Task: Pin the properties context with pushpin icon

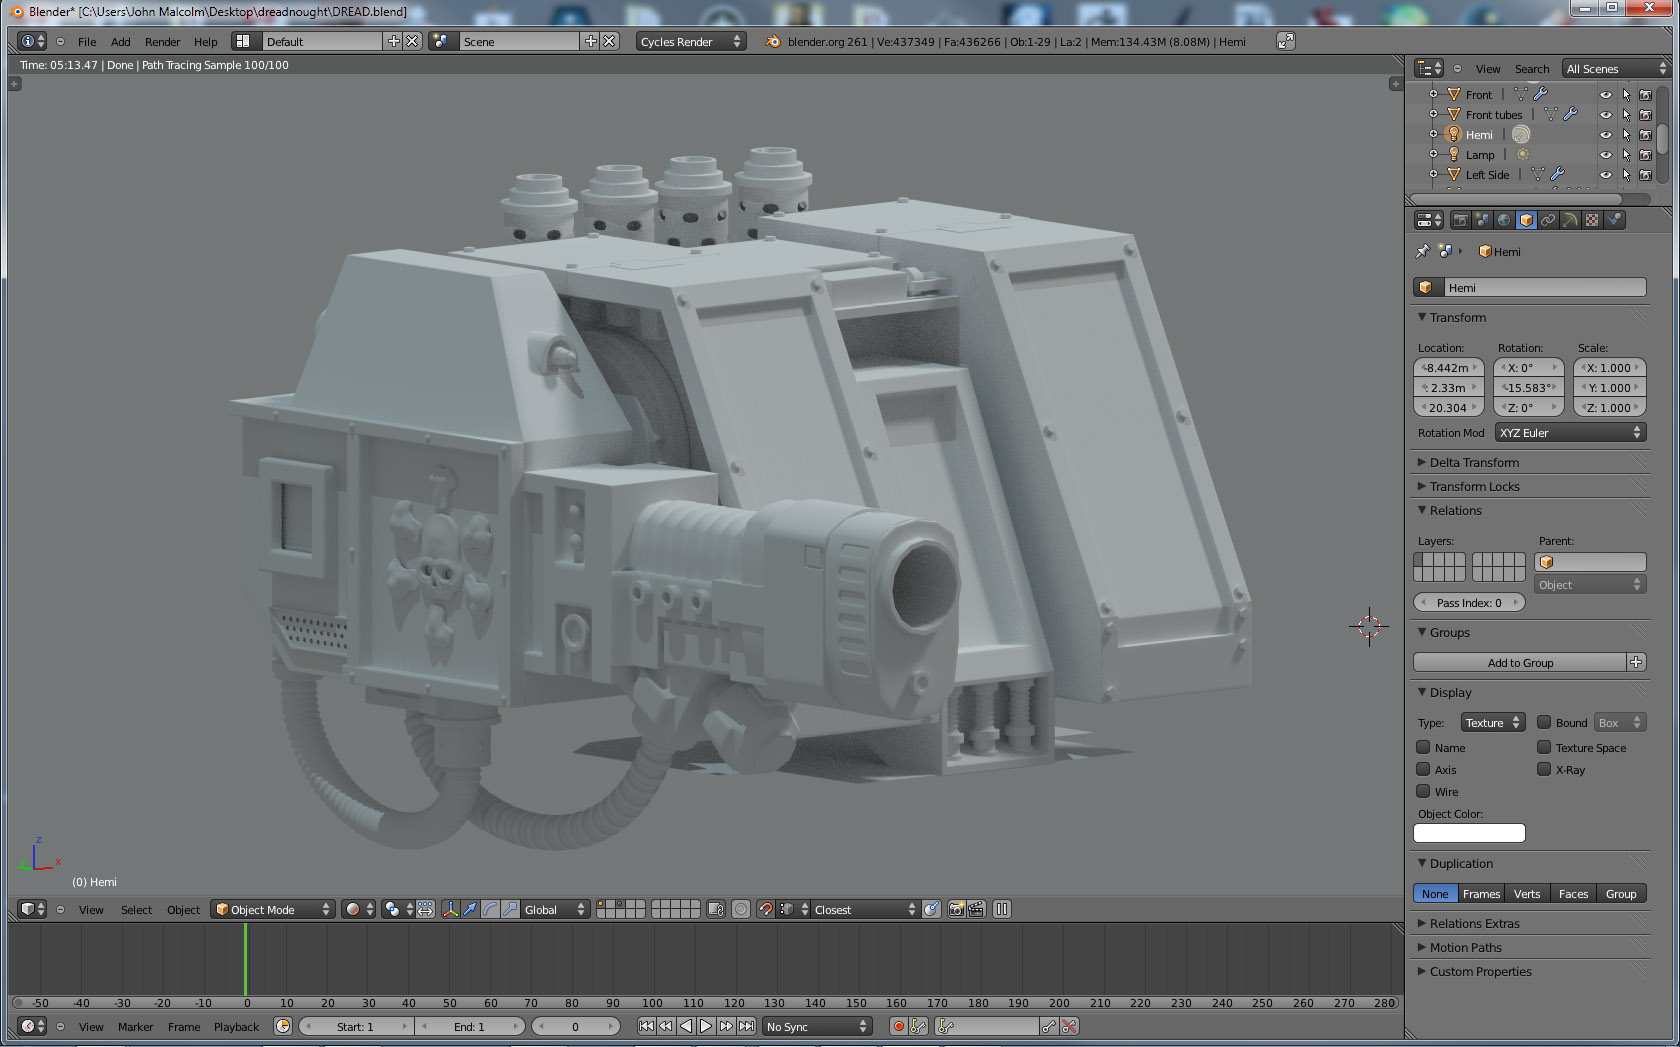Action: (1423, 251)
